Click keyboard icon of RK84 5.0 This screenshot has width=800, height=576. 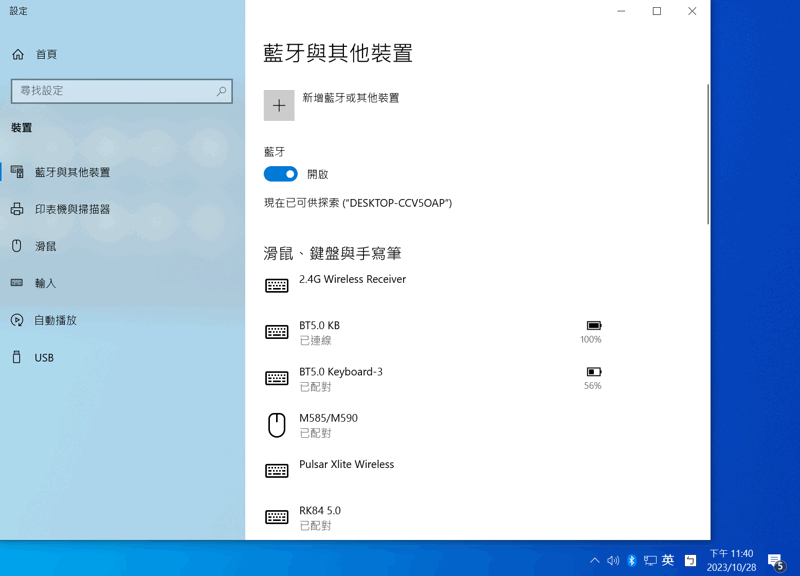tap(277, 517)
